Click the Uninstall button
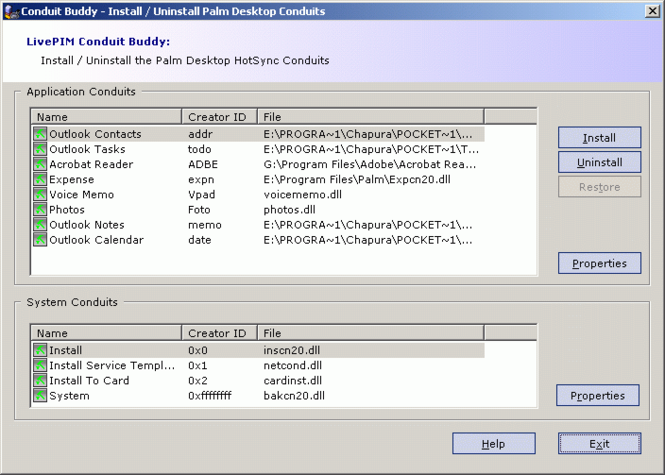665x475 pixels. tap(599, 162)
